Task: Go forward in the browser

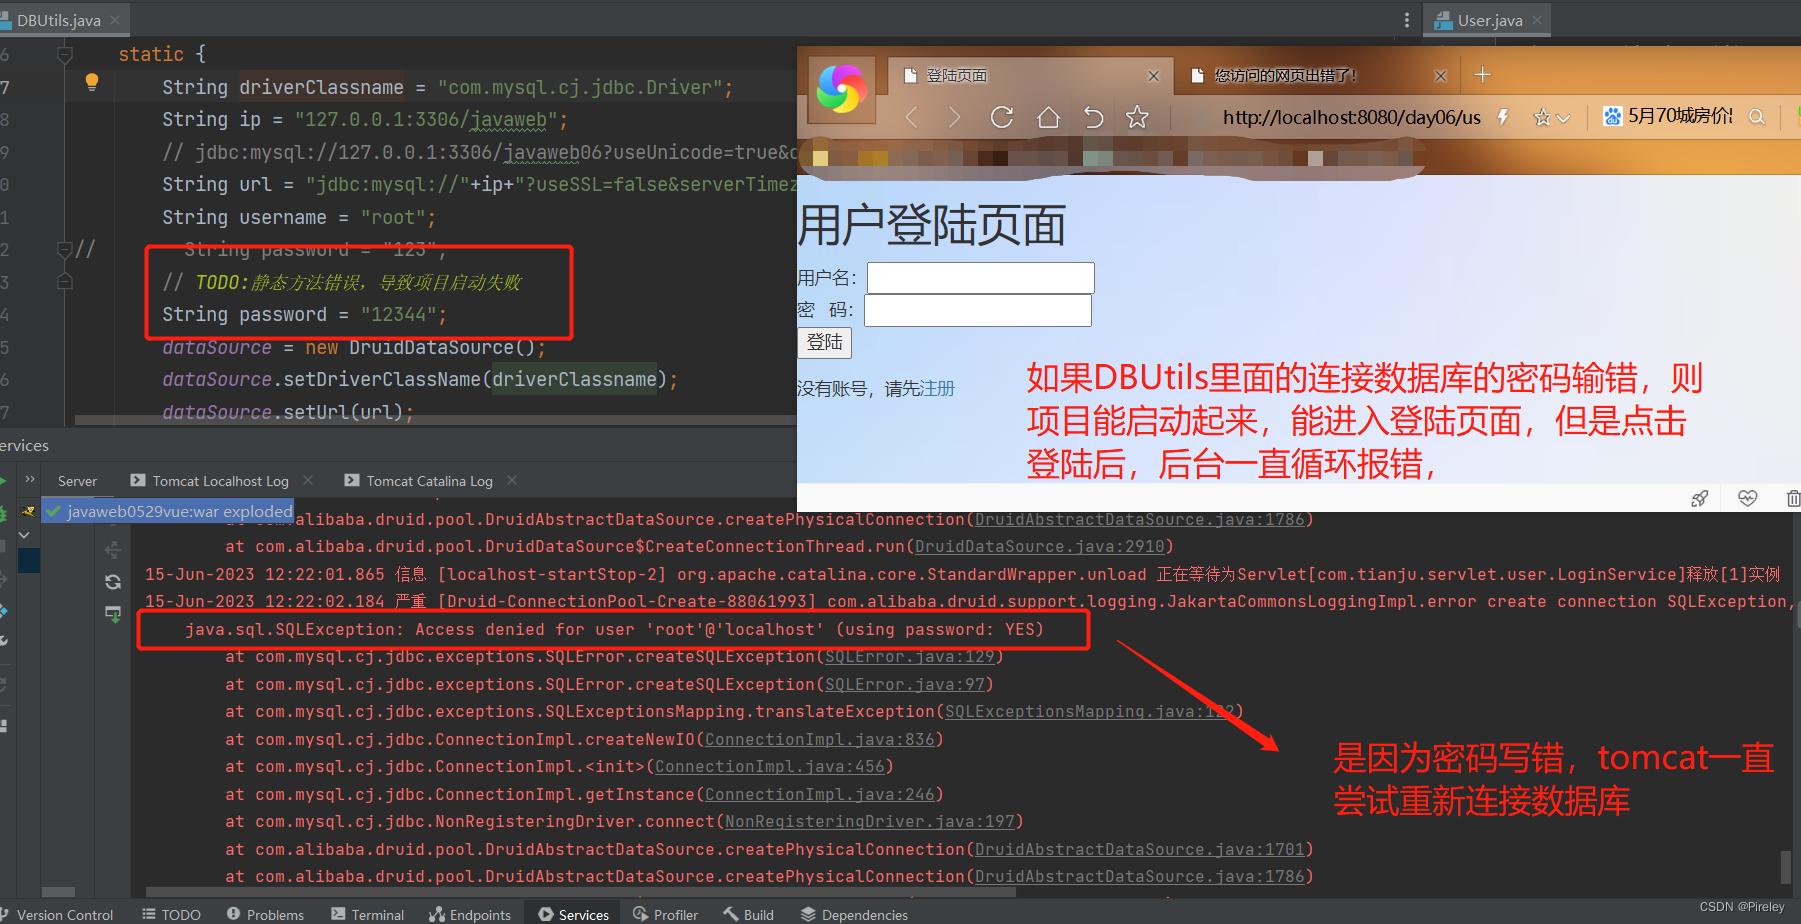Action: click(x=954, y=118)
